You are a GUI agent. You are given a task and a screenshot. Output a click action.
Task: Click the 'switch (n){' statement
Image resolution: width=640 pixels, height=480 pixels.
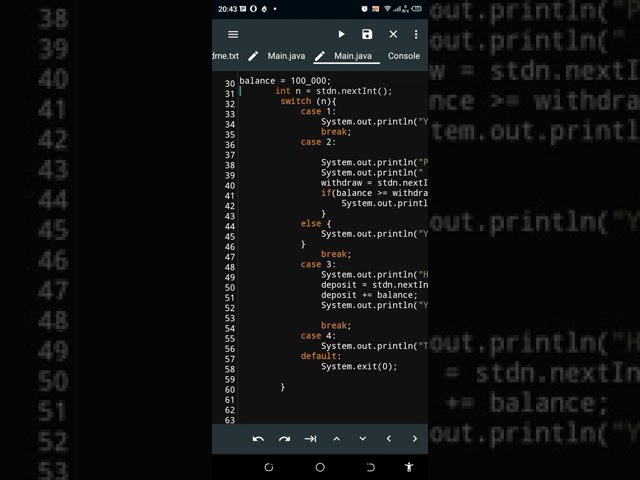(308, 101)
